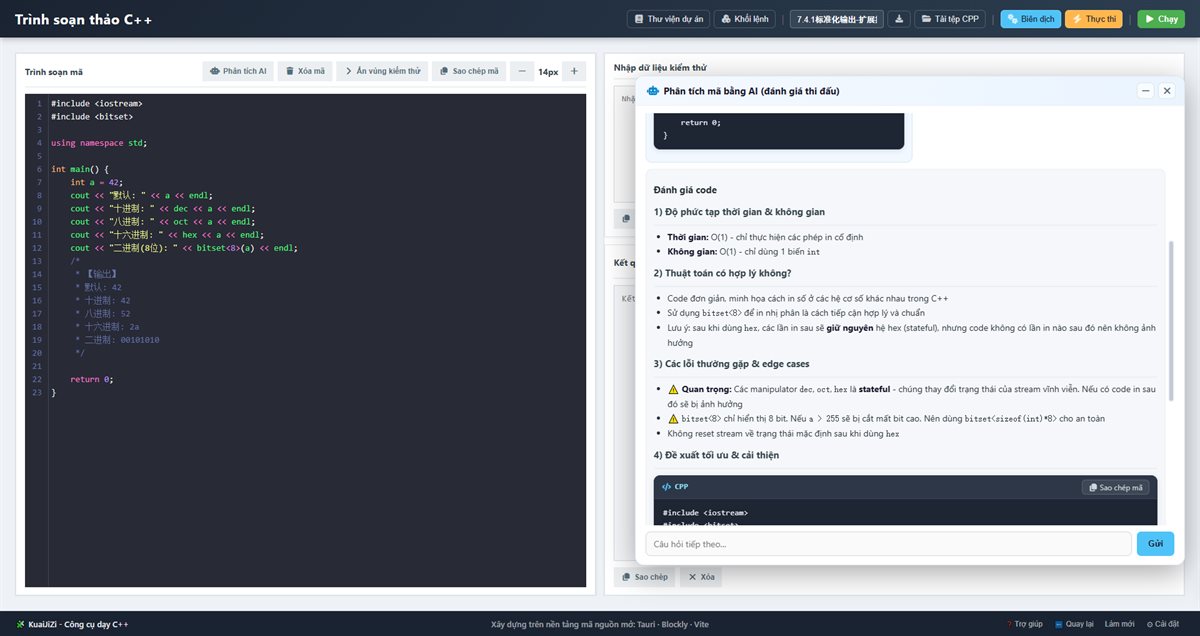Viewport: 1200px width, 636px height.
Task: Copy the CPP snippet in AI dialog
Action: [x=1116, y=488]
